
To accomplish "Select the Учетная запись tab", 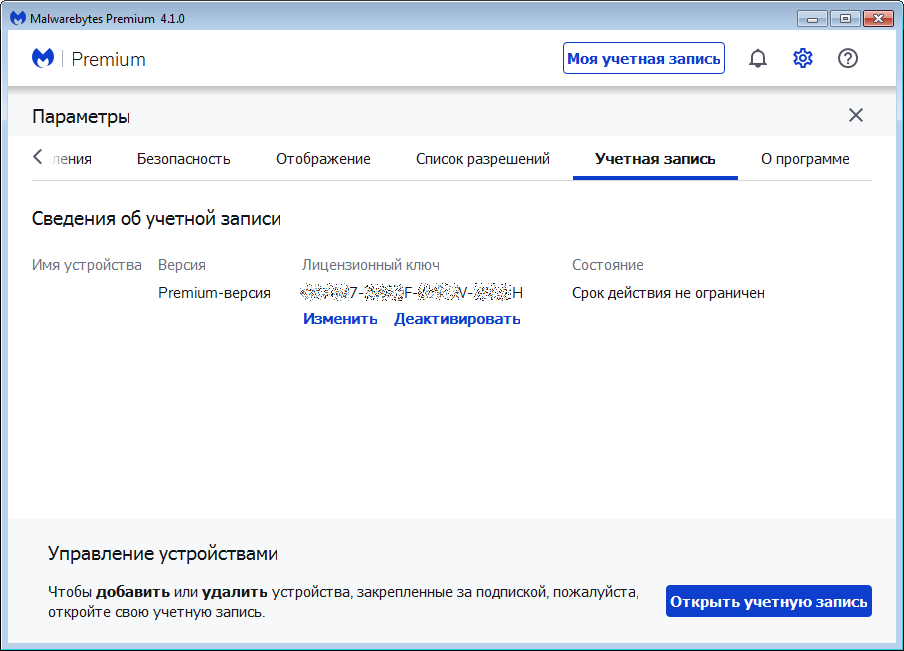I will pos(655,159).
